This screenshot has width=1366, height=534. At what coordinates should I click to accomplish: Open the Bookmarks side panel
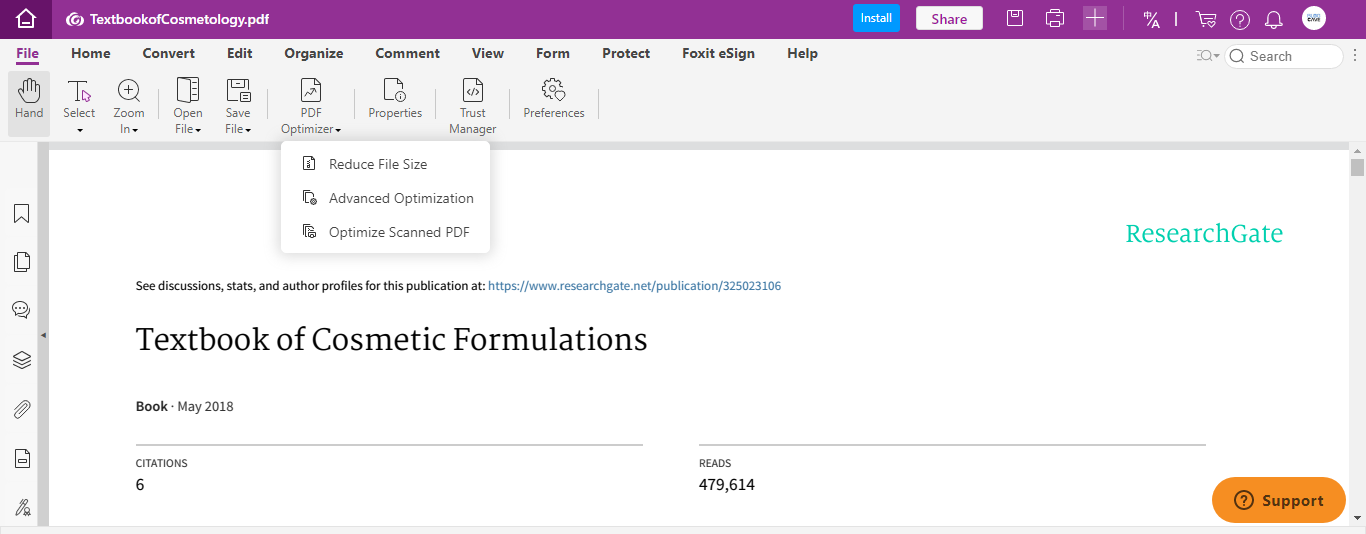tap(21, 213)
